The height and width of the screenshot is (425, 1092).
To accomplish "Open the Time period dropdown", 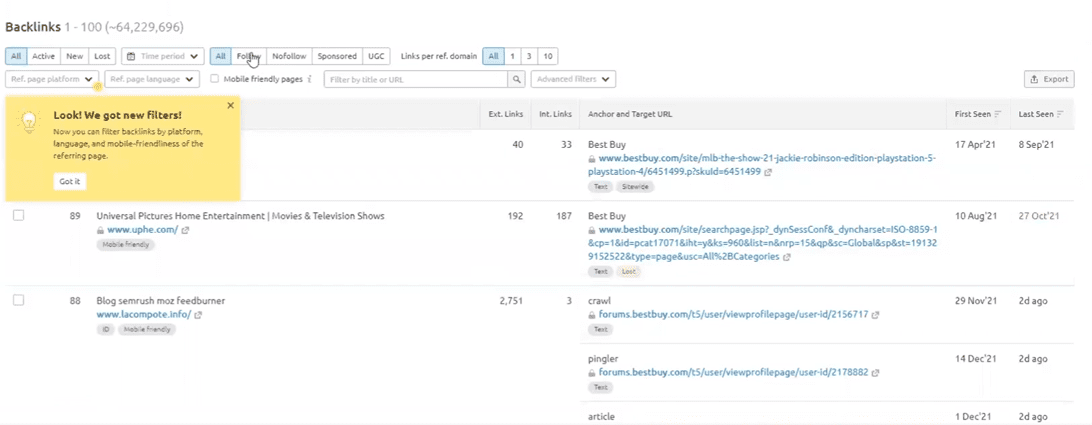I will tap(163, 57).
